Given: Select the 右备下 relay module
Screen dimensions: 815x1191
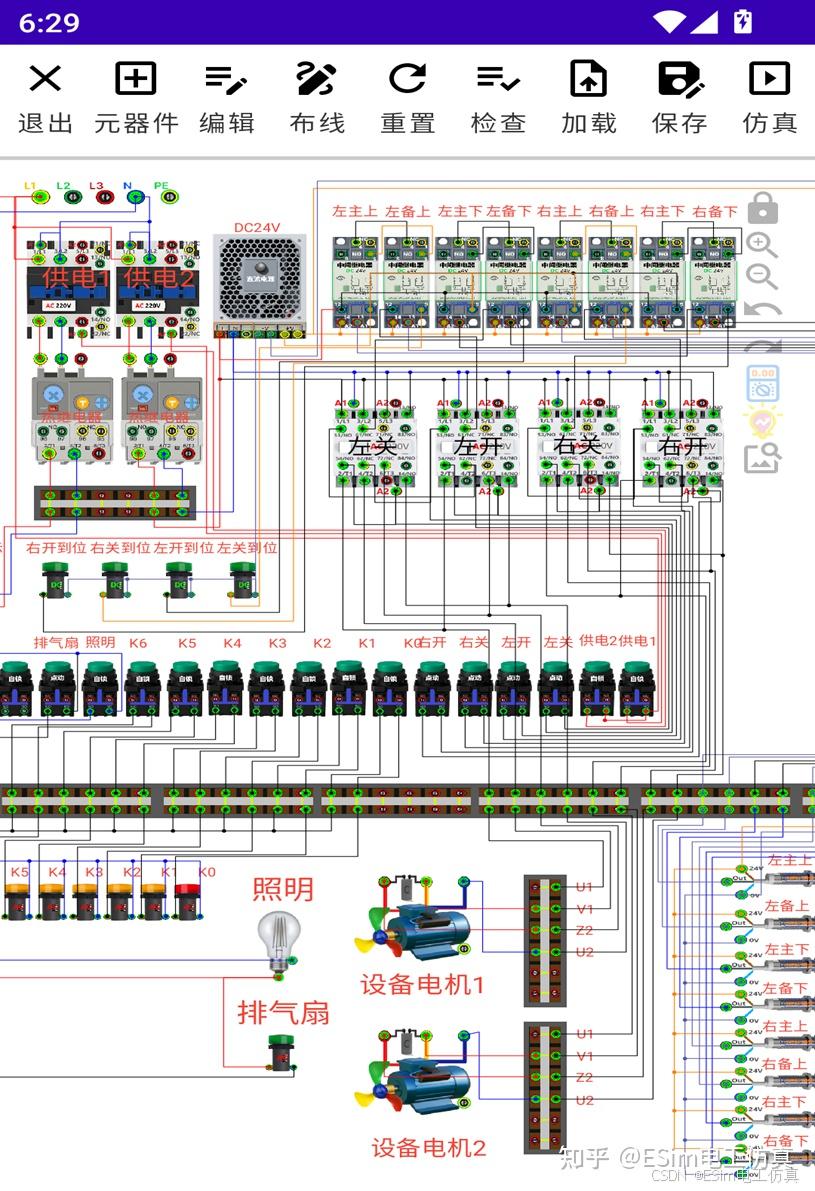Looking at the screenshot, I should [x=714, y=282].
